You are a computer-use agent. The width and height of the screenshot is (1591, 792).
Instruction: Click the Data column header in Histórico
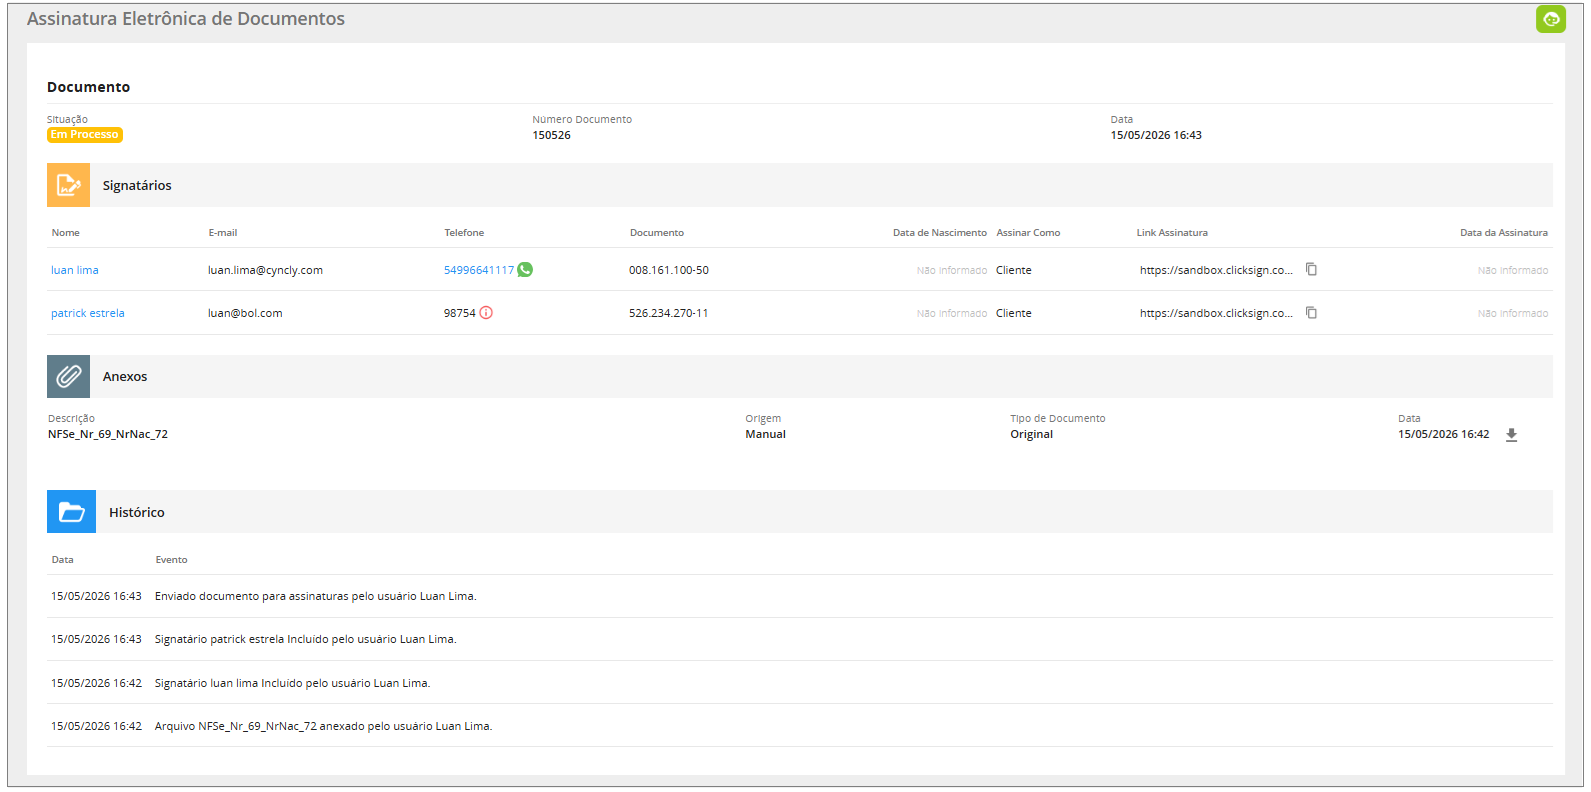pos(63,560)
